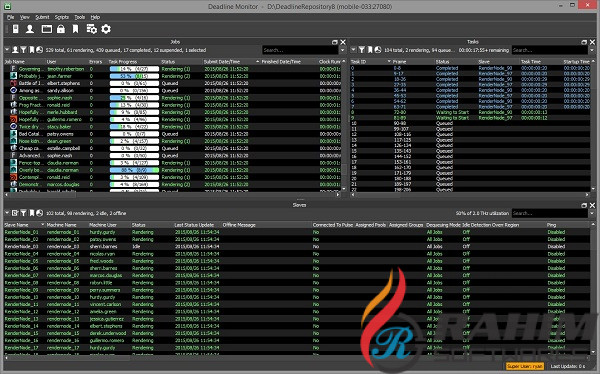Open Jobs panel dropdown arrow menu
This screenshot has height=374, width=600.
point(7,50)
